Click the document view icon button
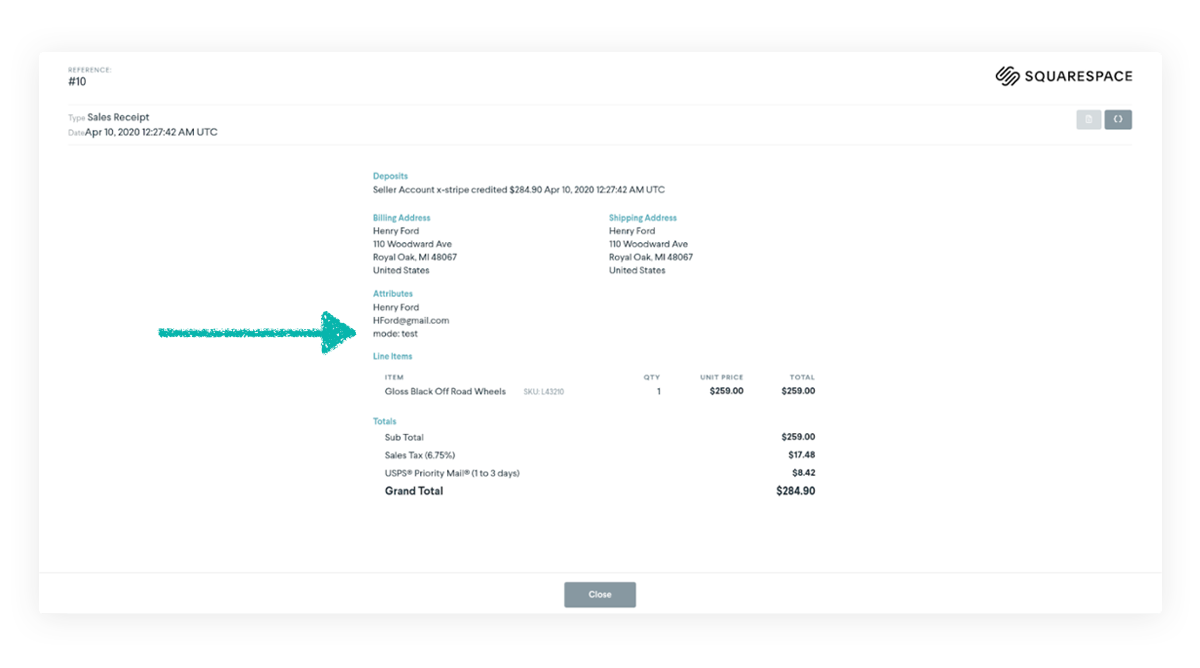1200x668 pixels. click(x=1088, y=120)
